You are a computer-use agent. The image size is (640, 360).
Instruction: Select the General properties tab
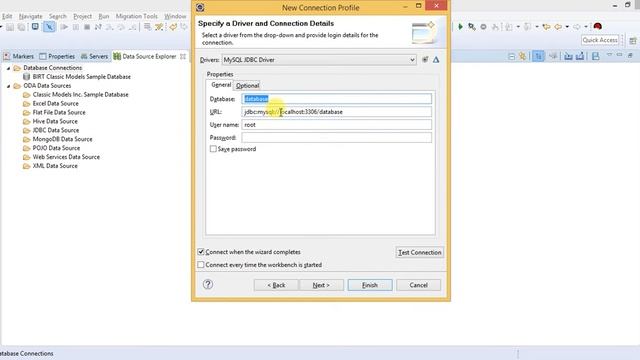click(221, 85)
